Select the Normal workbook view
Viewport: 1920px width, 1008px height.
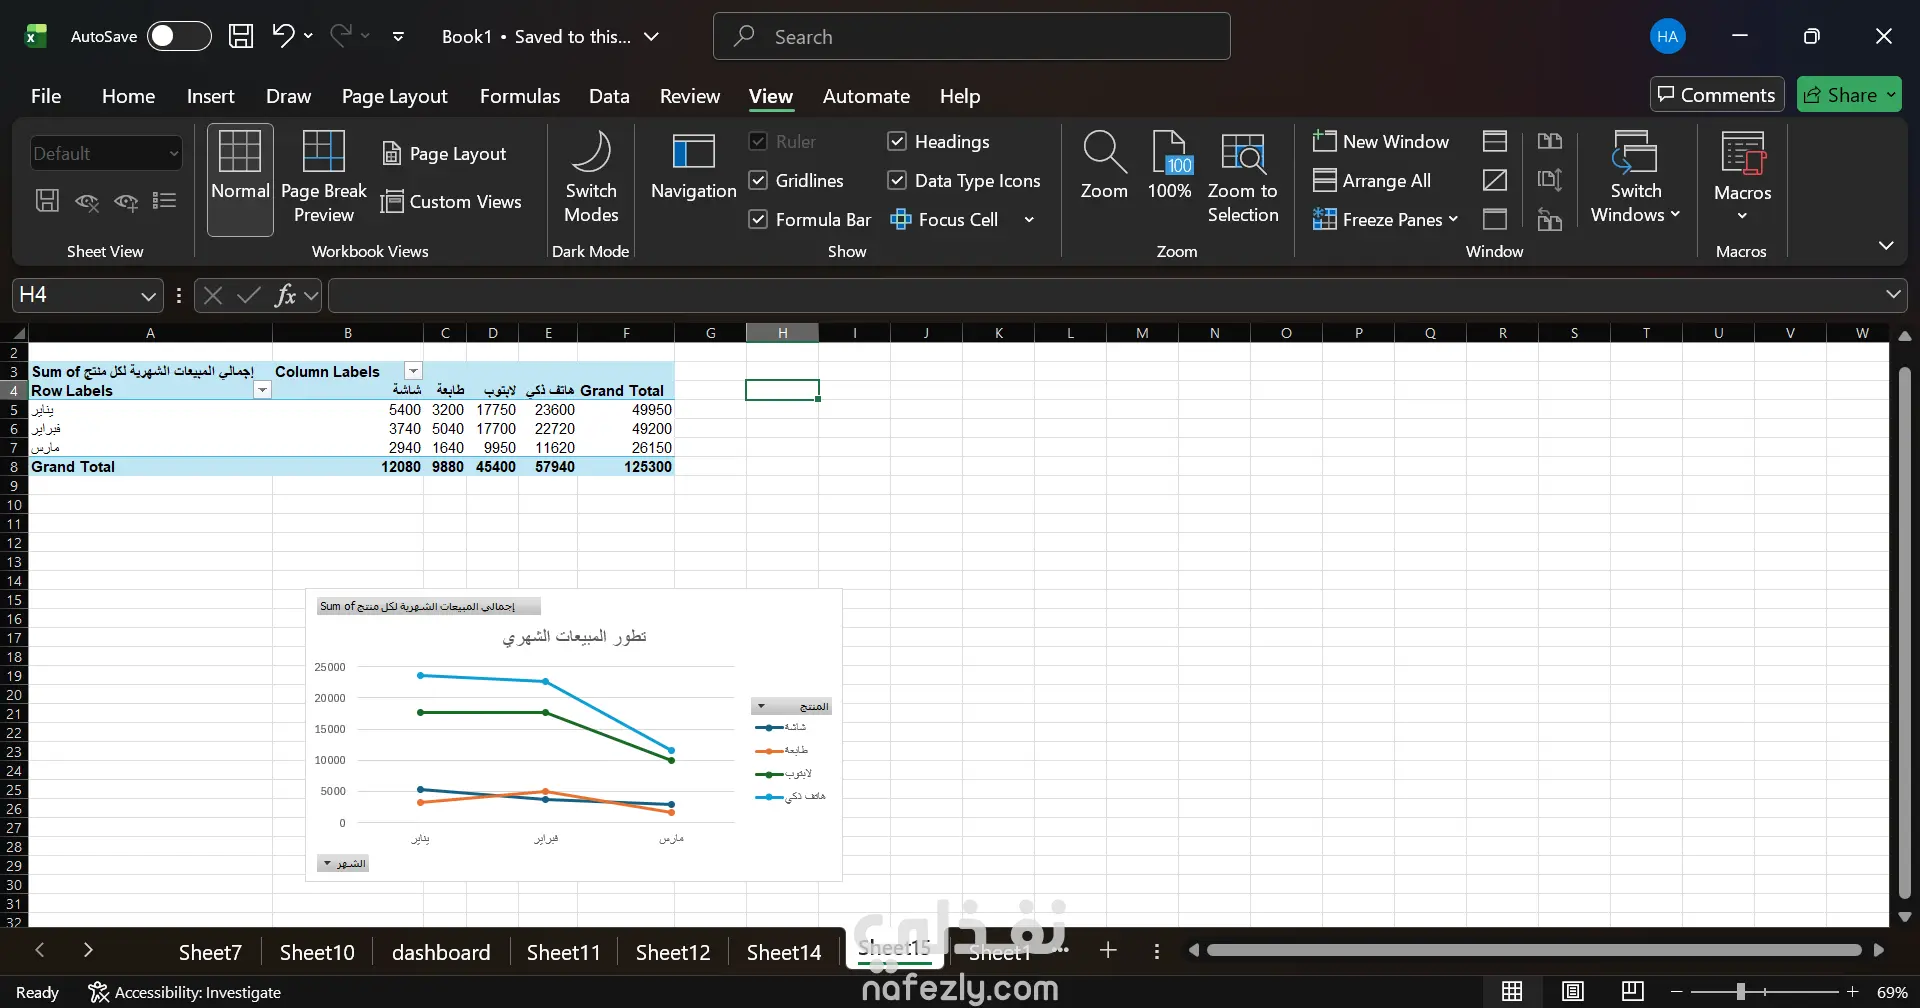(240, 180)
